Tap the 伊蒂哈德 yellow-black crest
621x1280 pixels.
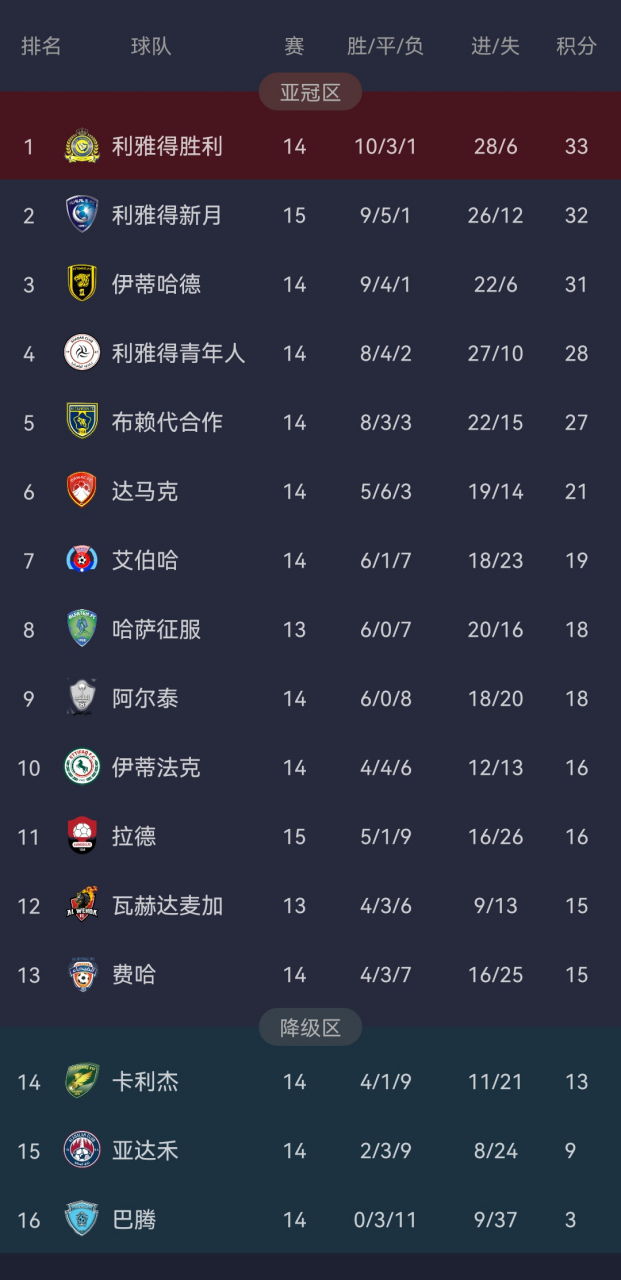pyautogui.click(x=82, y=284)
